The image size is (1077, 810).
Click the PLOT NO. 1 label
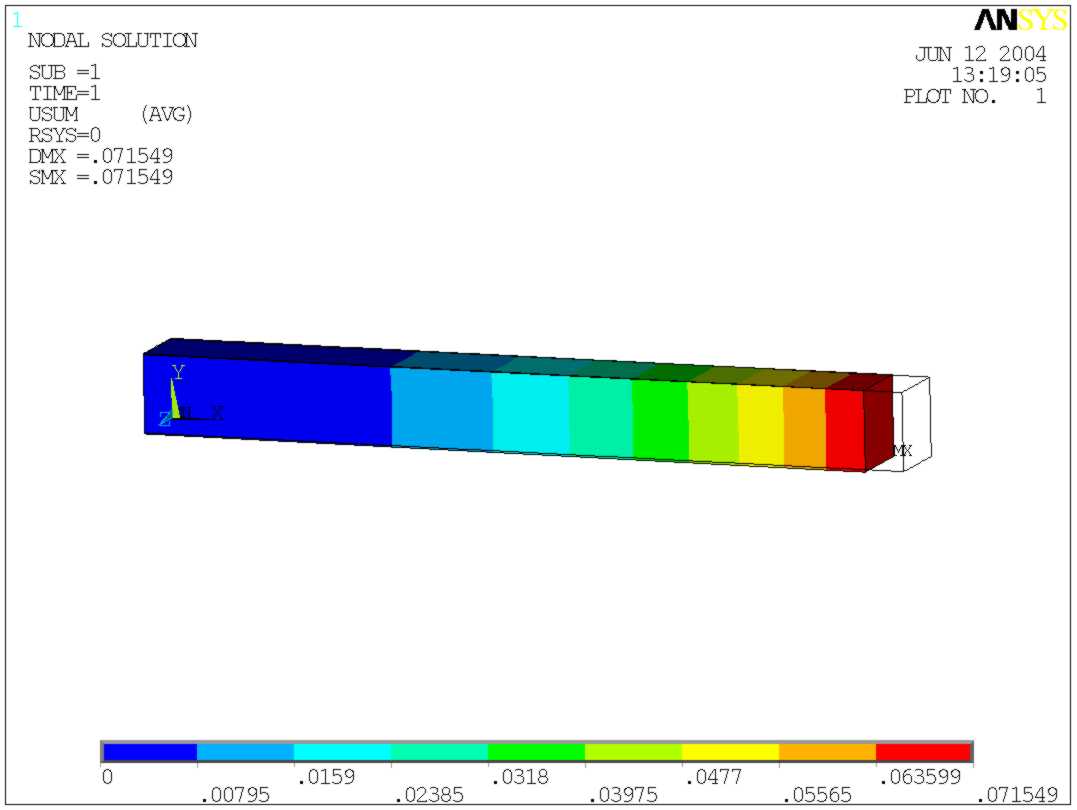pos(975,96)
